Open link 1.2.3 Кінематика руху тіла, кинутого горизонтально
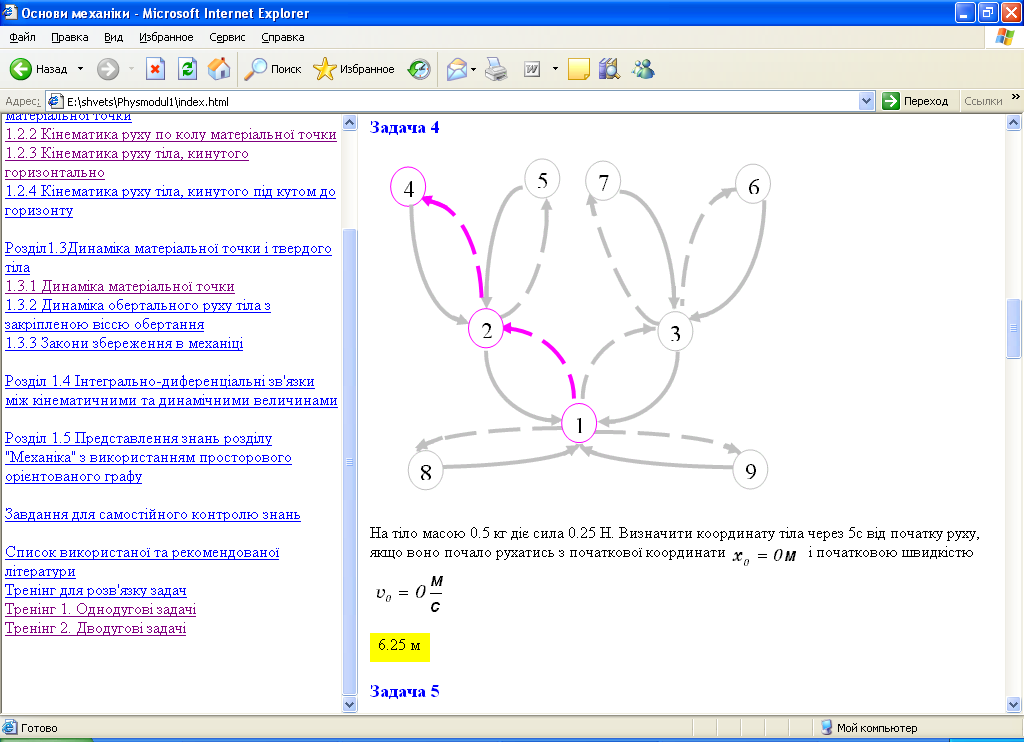This screenshot has width=1024, height=742. (127, 163)
